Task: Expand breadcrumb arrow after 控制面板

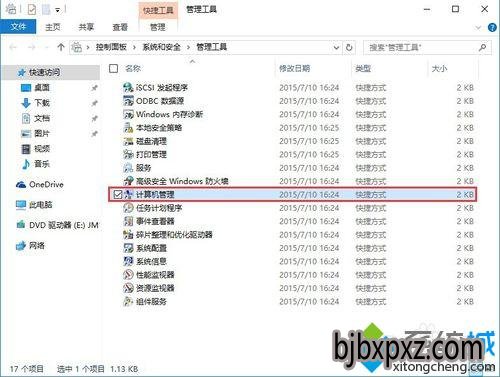Action: (x=134, y=47)
